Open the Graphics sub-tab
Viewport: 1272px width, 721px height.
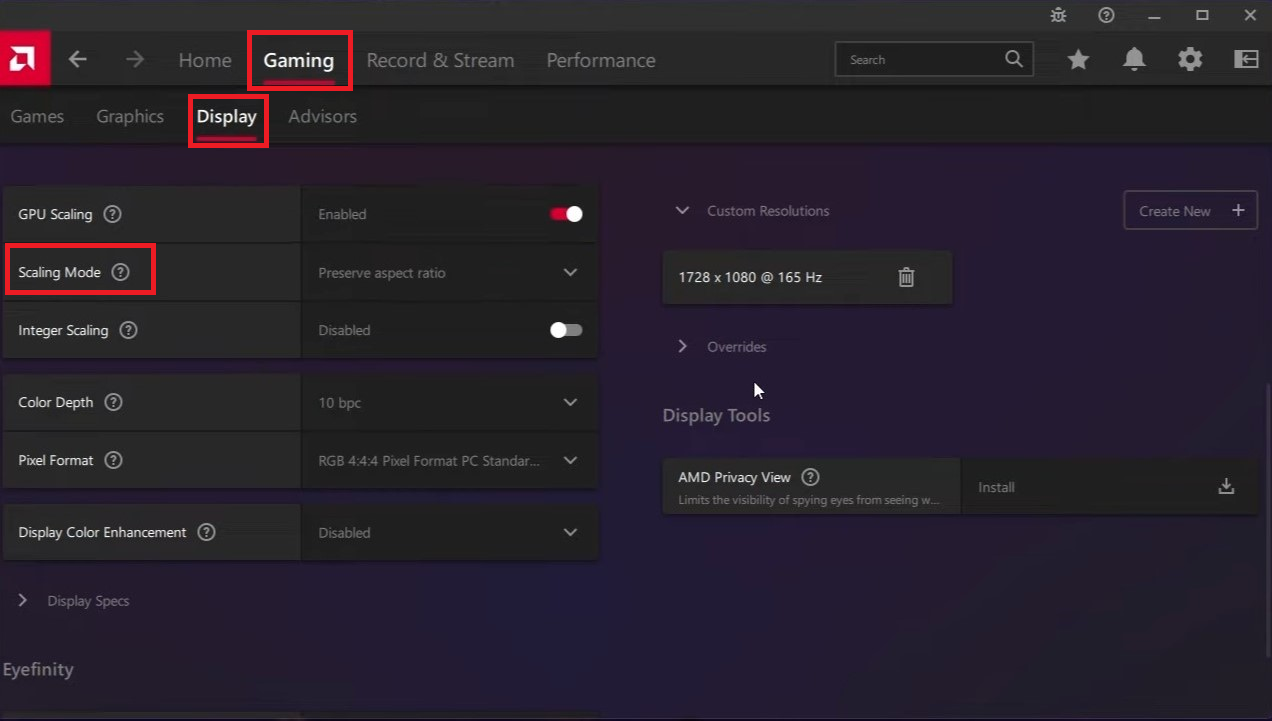click(x=130, y=116)
